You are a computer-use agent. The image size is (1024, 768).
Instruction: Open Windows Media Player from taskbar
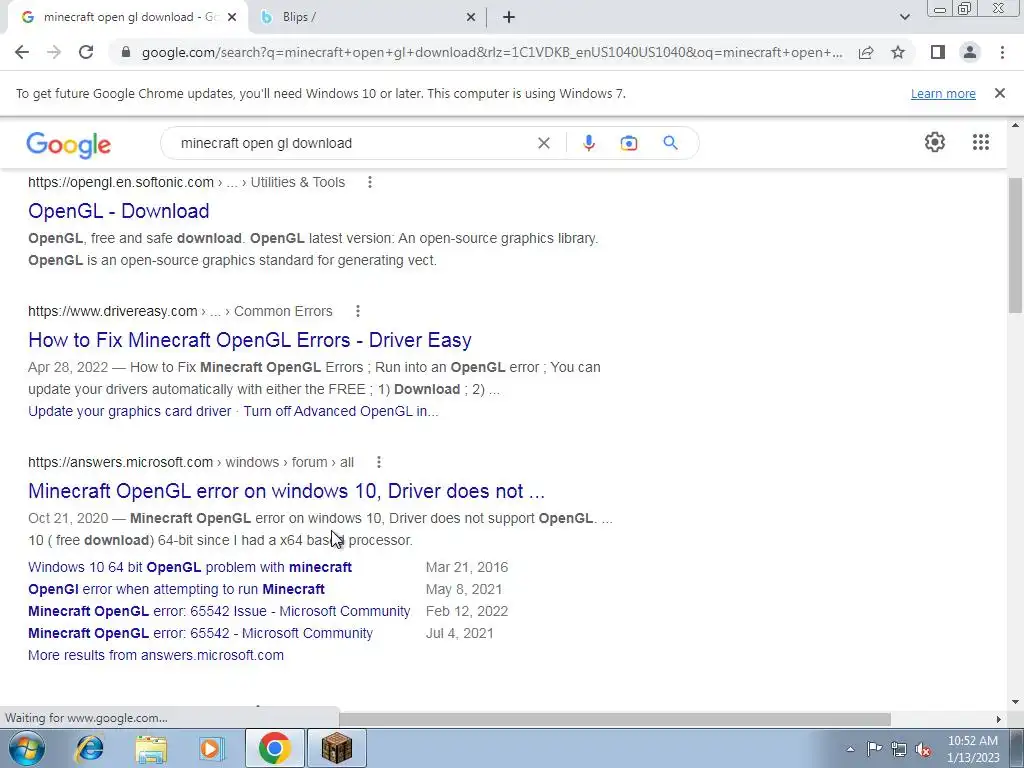(211, 748)
